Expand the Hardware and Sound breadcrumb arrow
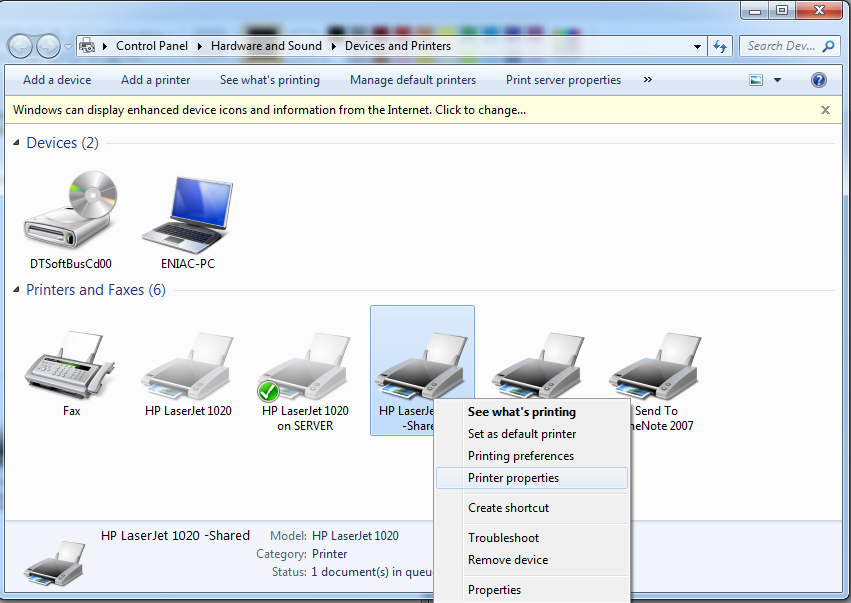This screenshot has height=603, width=851. [333, 47]
